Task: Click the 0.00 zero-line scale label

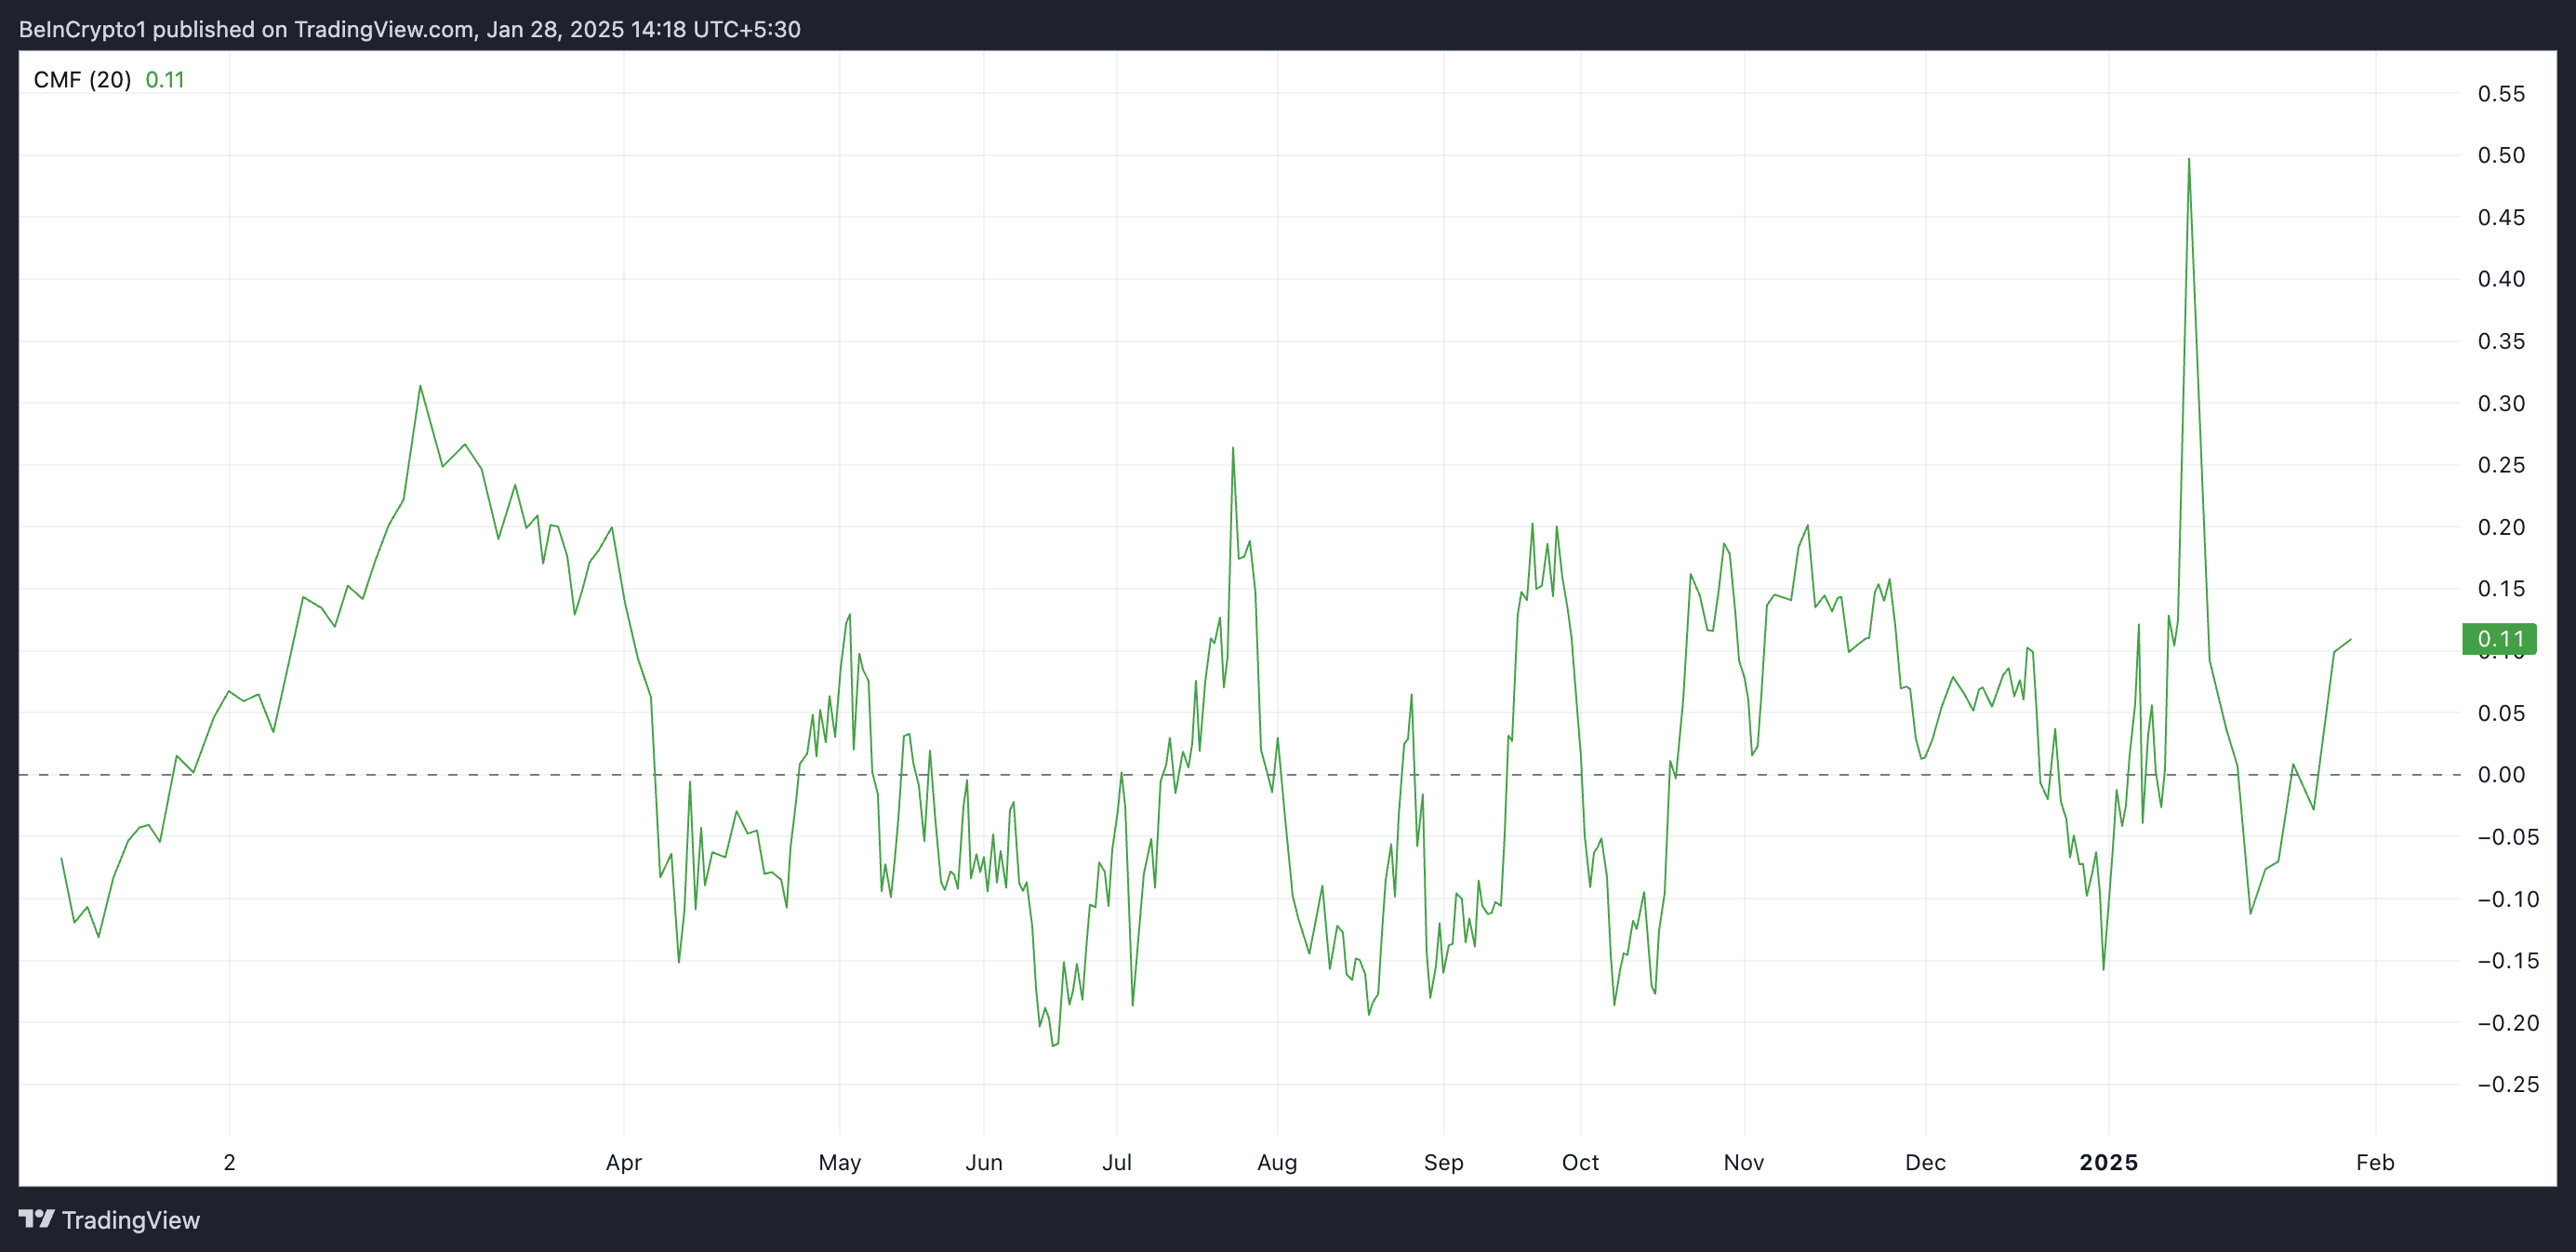Action: pyautogui.click(x=2500, y=775)
